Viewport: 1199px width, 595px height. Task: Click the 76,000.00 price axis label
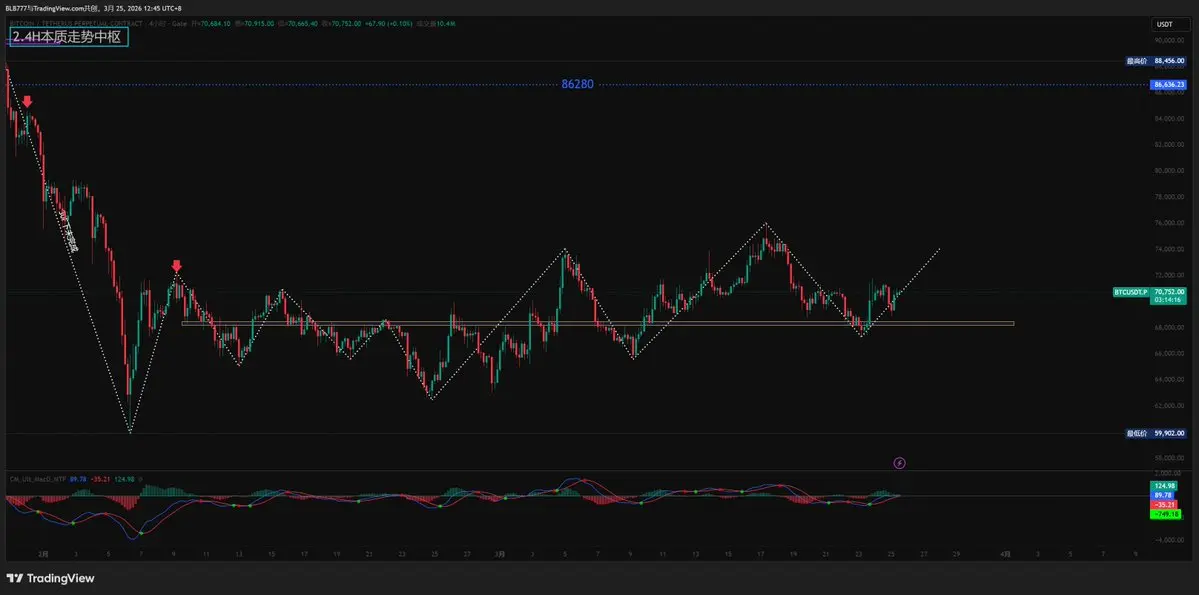pyautogui.click(x=1170, y=223)
